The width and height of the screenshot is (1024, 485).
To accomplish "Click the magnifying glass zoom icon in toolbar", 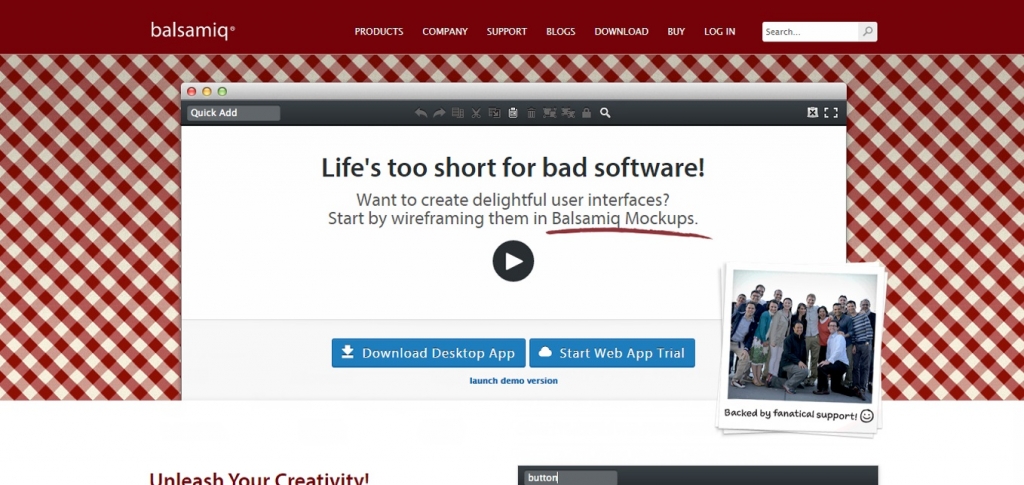I will point(605,113).
